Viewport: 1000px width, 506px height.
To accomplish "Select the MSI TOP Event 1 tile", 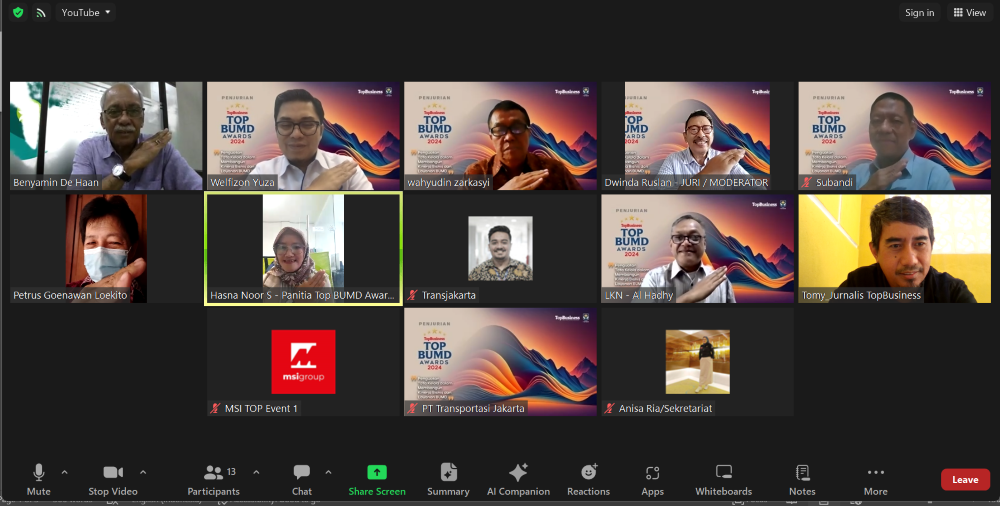I will [303, 362].
